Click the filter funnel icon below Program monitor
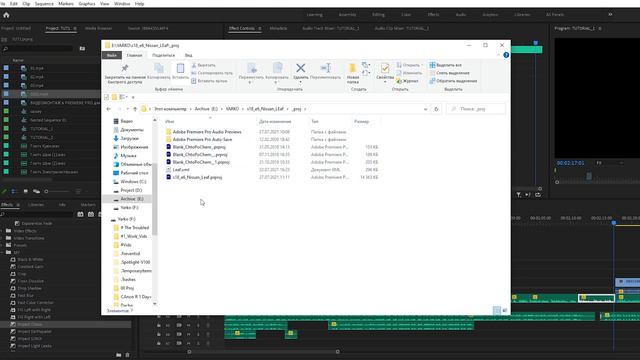Screen dimensions: 640x360 tap(518, 195)
